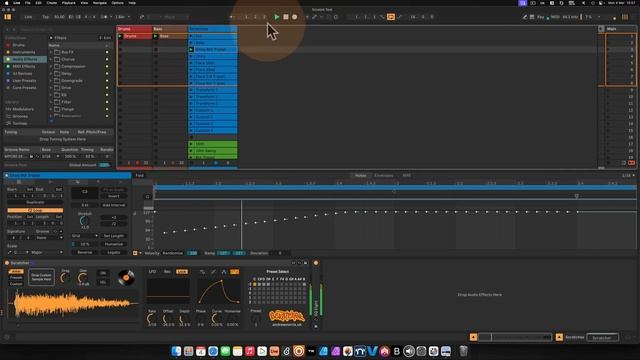Click the Link button in control bar
This screenshot has height=360, width=640.
[28, 17]
